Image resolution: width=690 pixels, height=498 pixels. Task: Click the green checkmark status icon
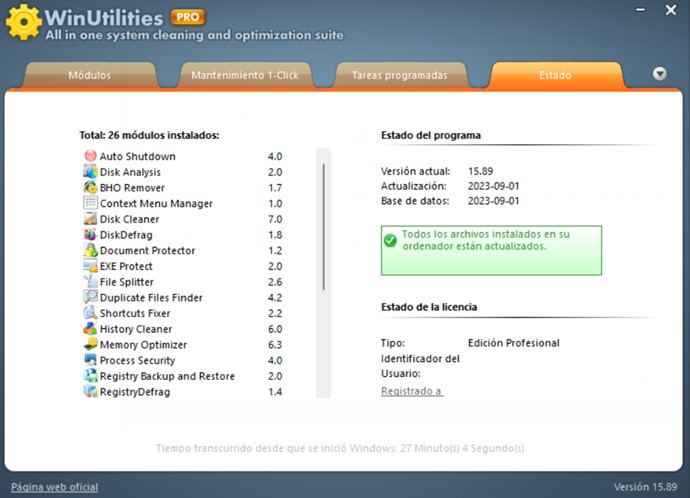click(390, 240)
